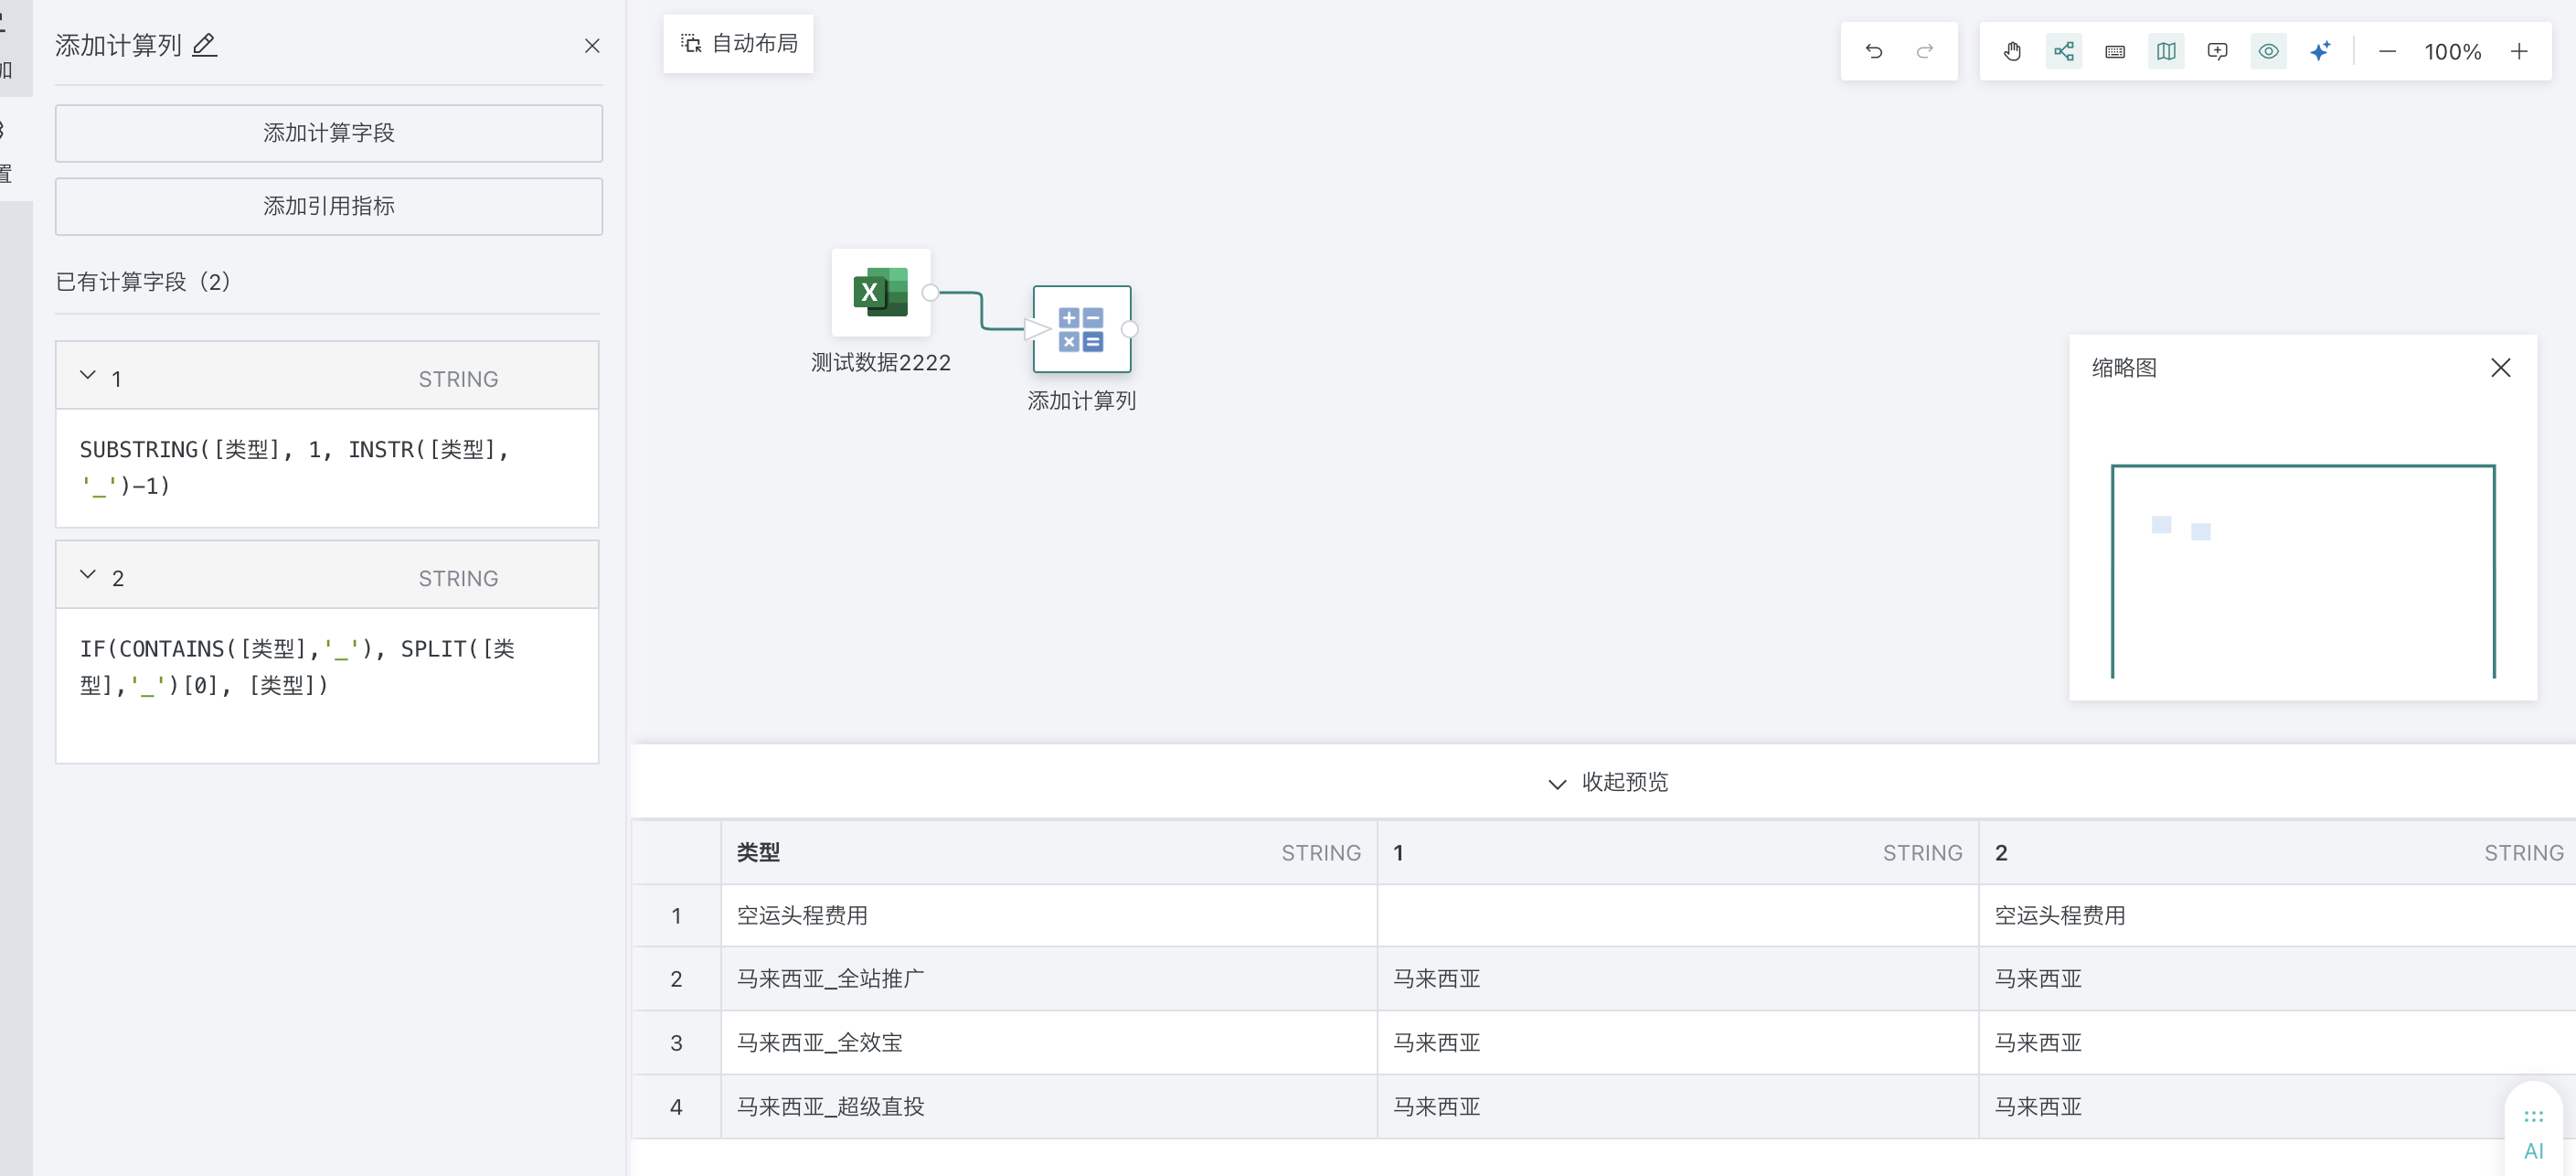The image size is (2576, 1176).
Task: Undo the last action
Action: [x=1875, y=51]
